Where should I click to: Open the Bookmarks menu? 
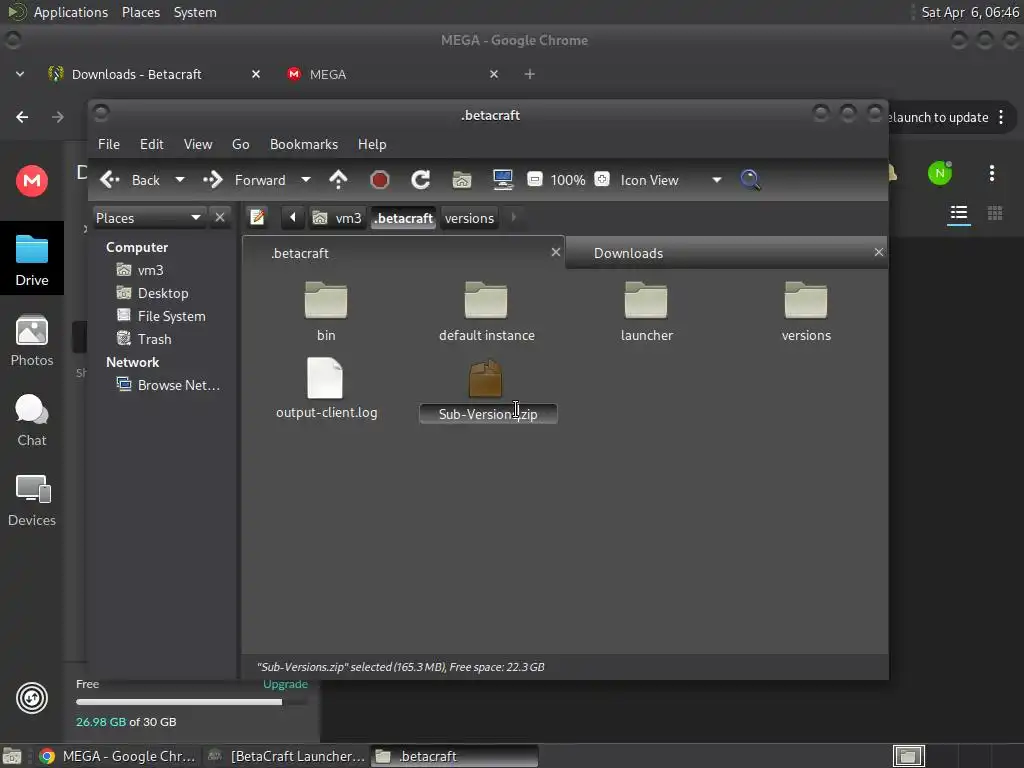[x=304, y=144]
